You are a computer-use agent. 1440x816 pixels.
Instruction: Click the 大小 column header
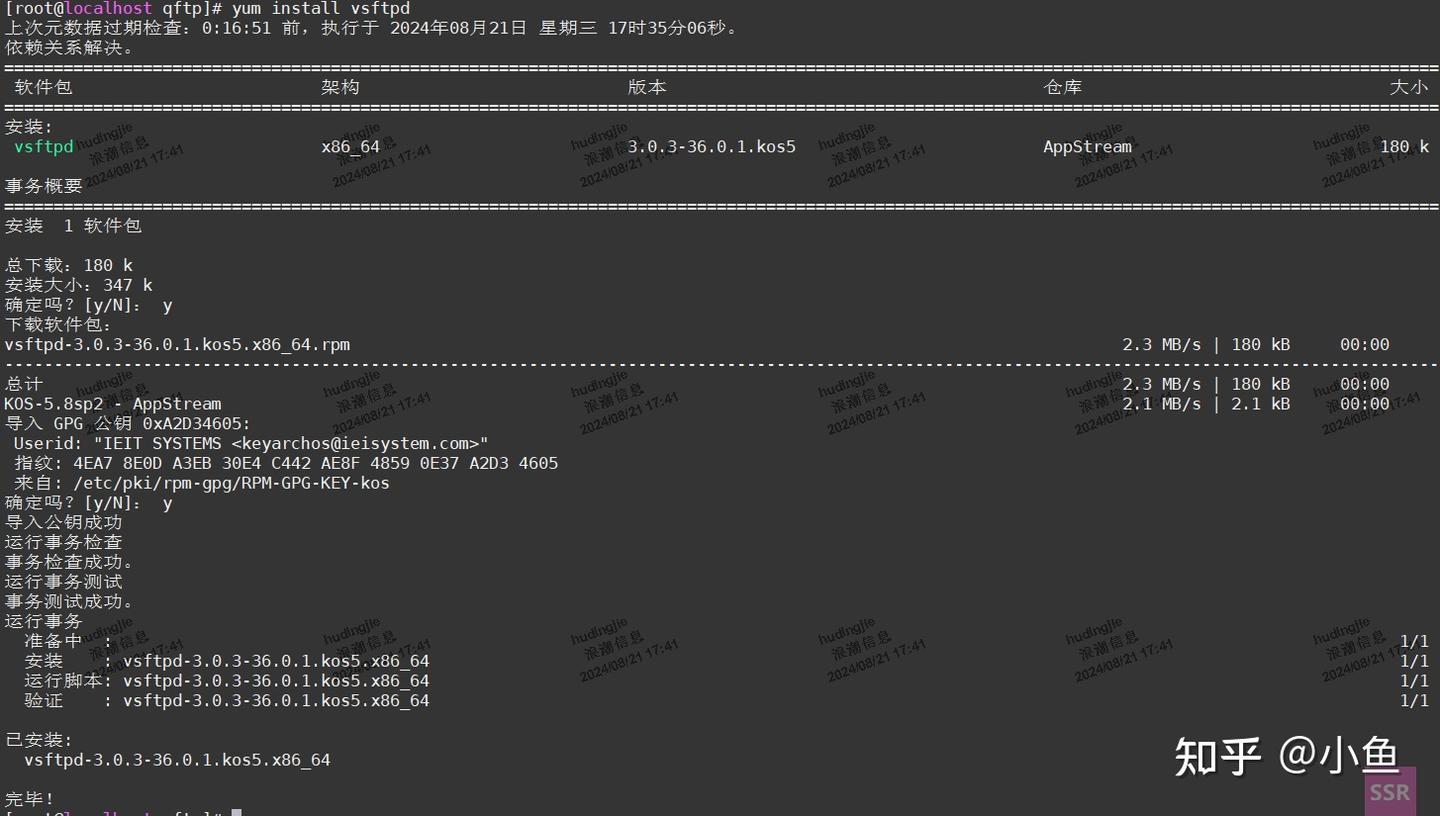1409,87
